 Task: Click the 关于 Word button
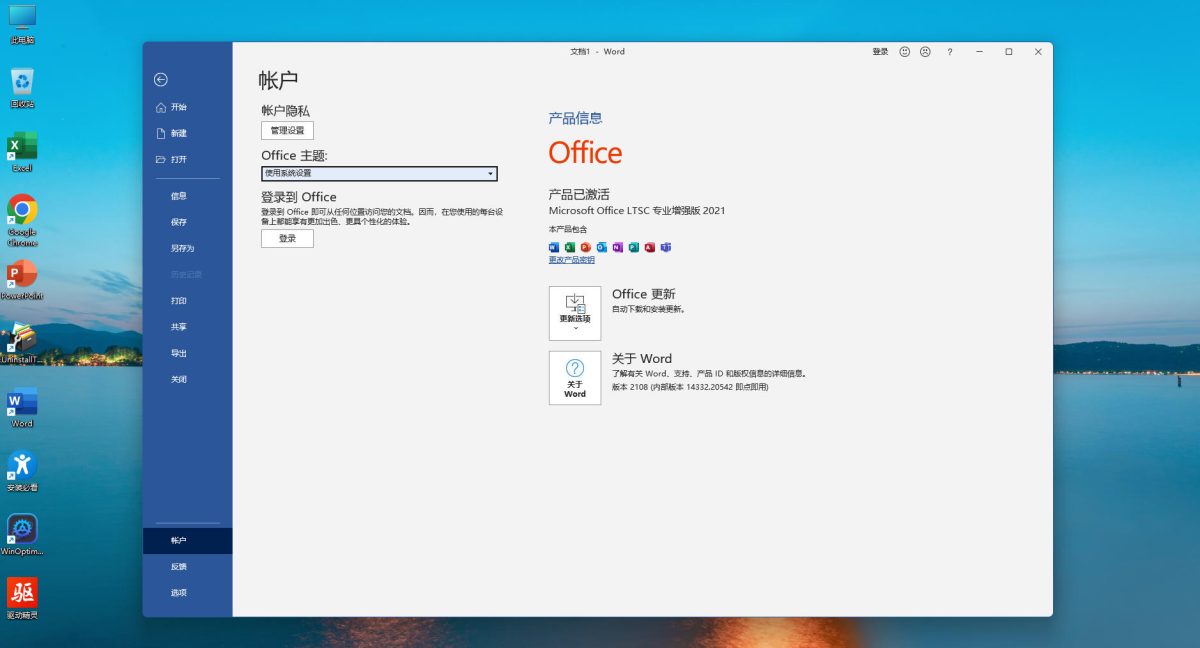(x=575, y=378)
